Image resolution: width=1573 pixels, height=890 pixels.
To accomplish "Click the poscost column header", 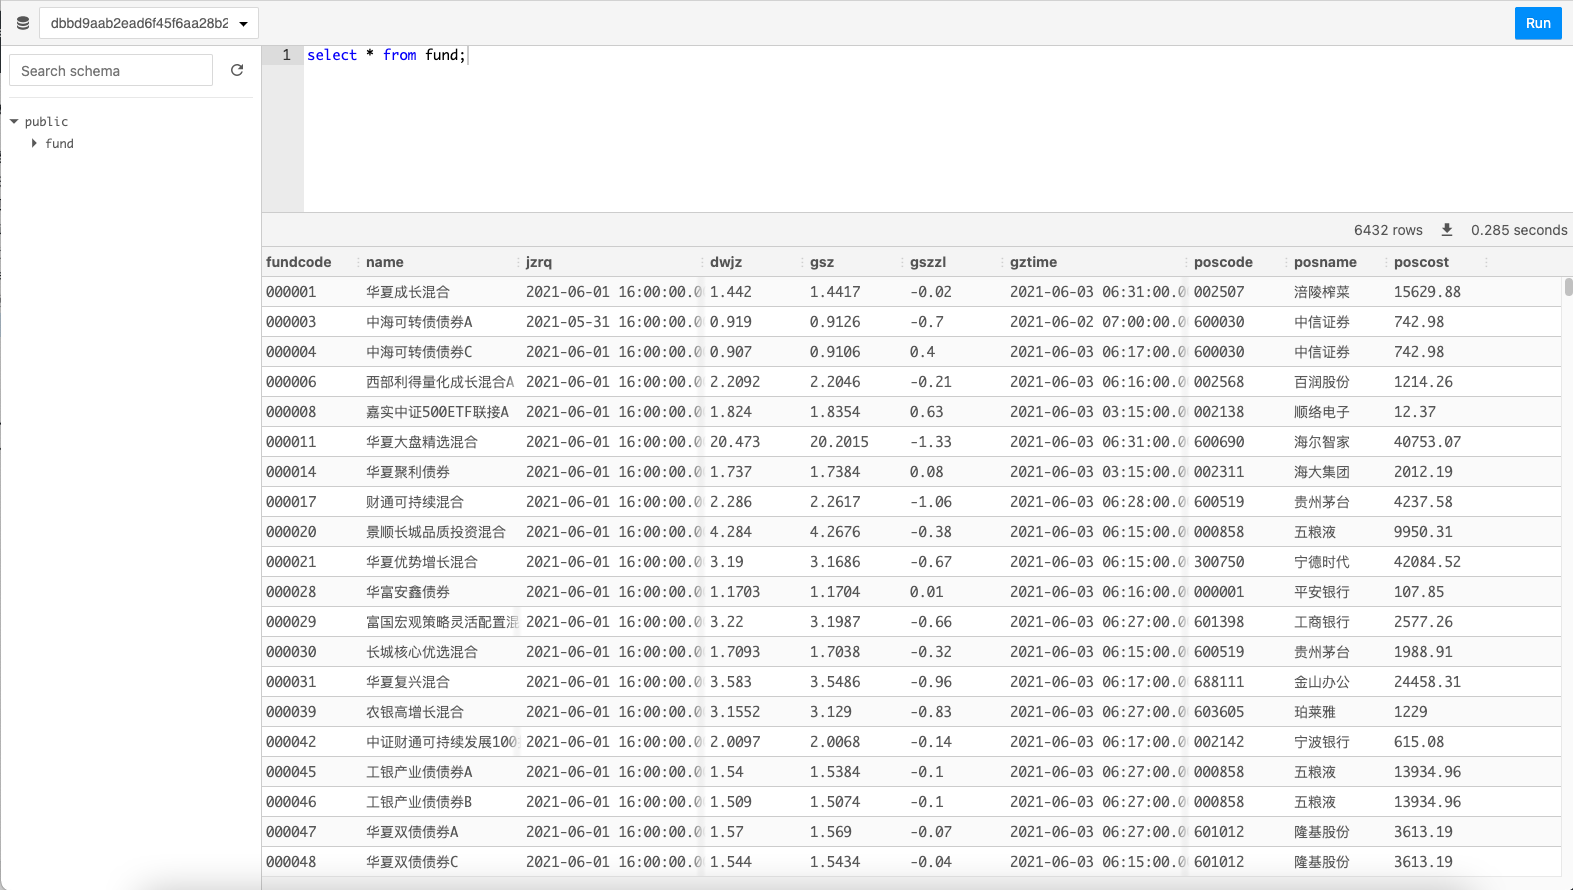I will [1421, 262].
